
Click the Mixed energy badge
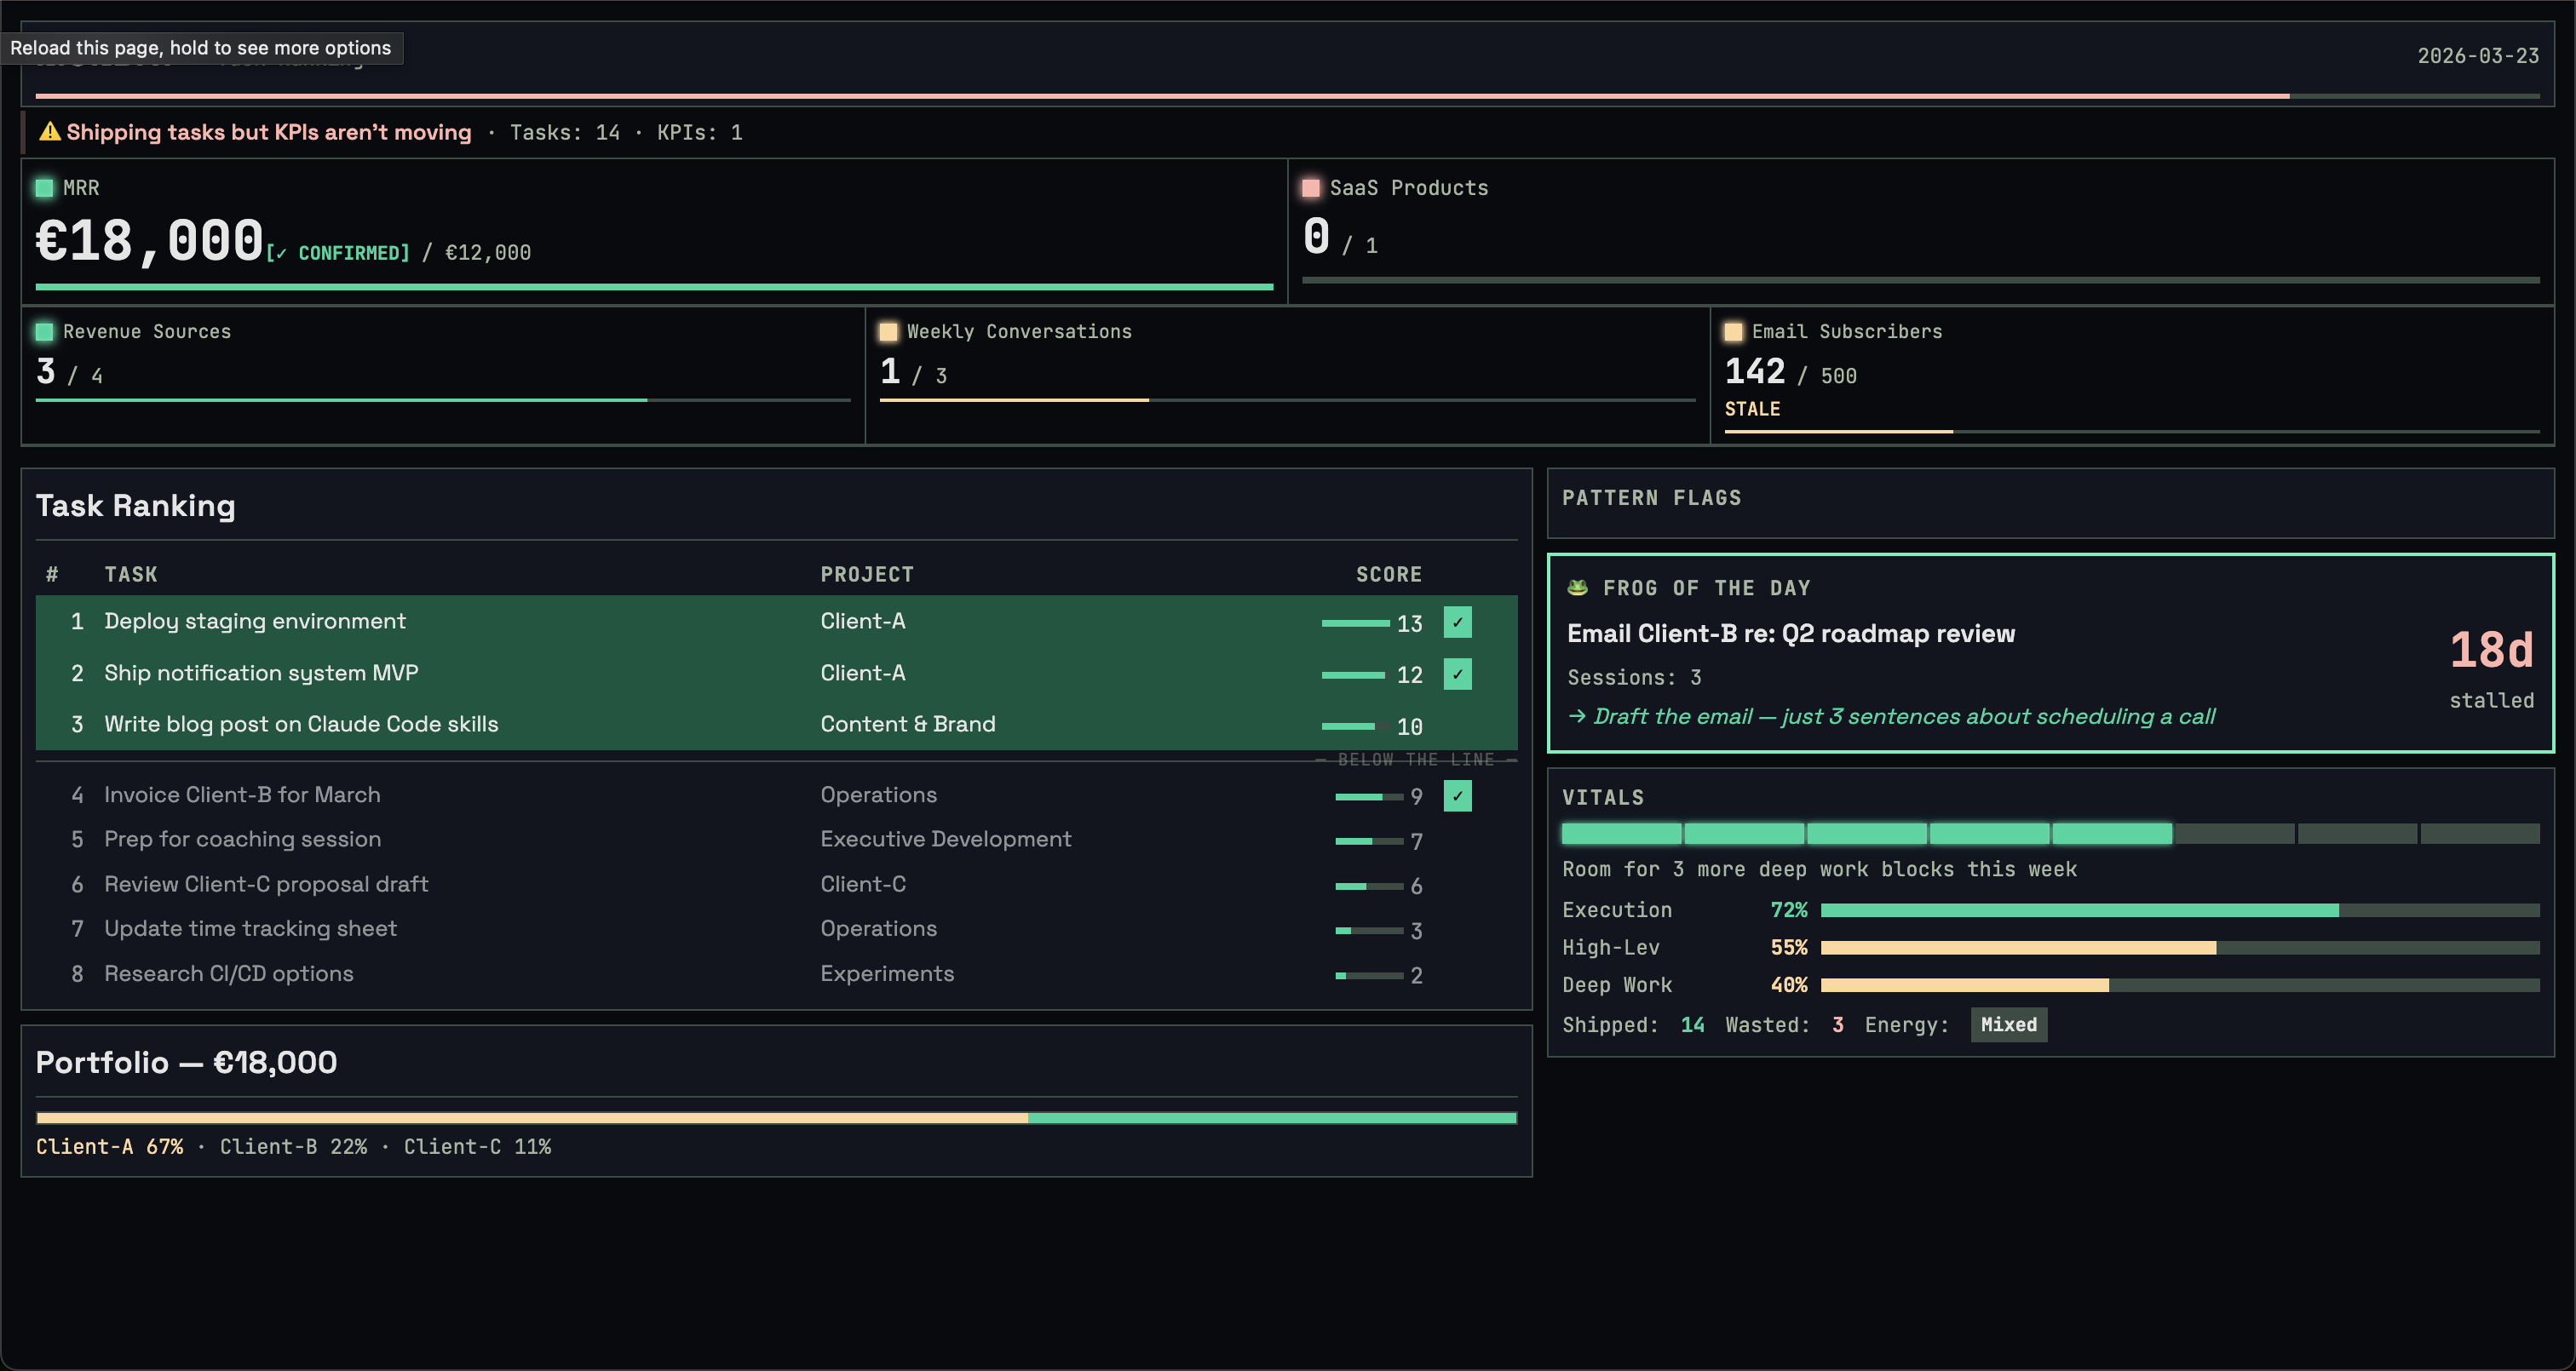pos(2008,1024)
